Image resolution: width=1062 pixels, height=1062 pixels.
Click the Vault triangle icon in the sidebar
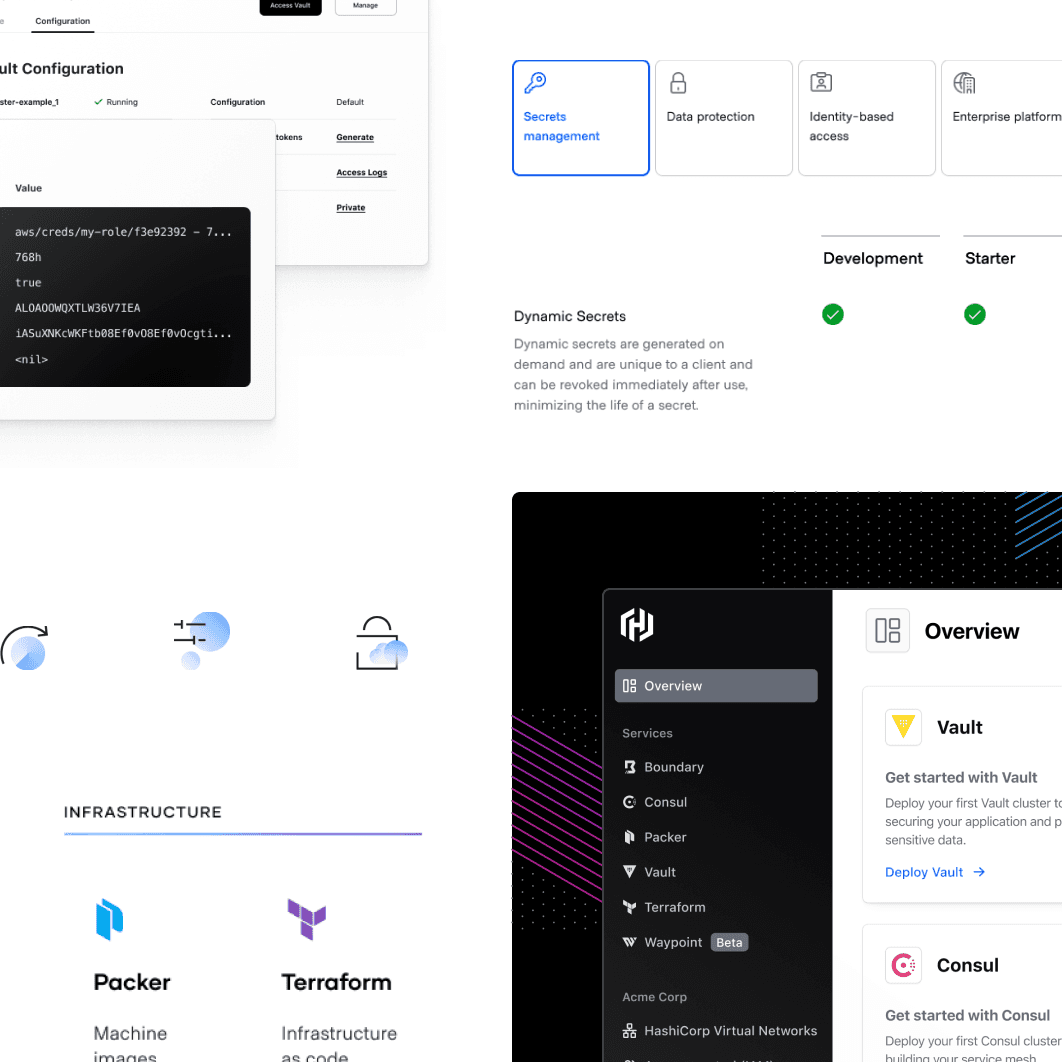[x=629, y=872]
